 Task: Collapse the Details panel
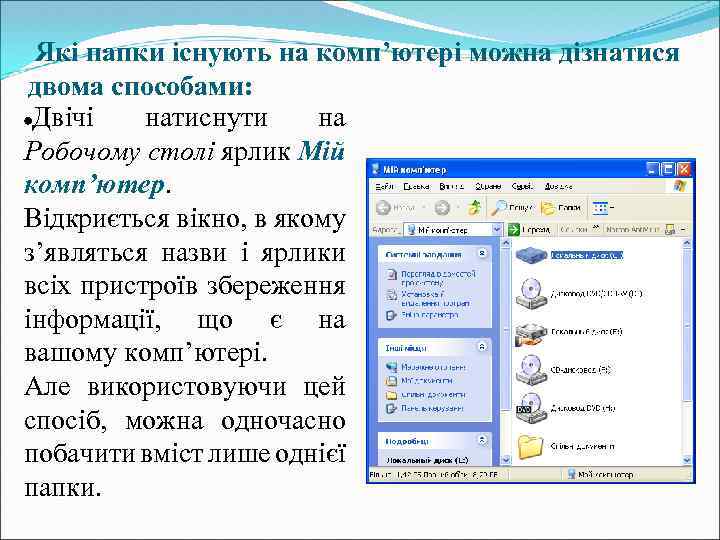482,440
